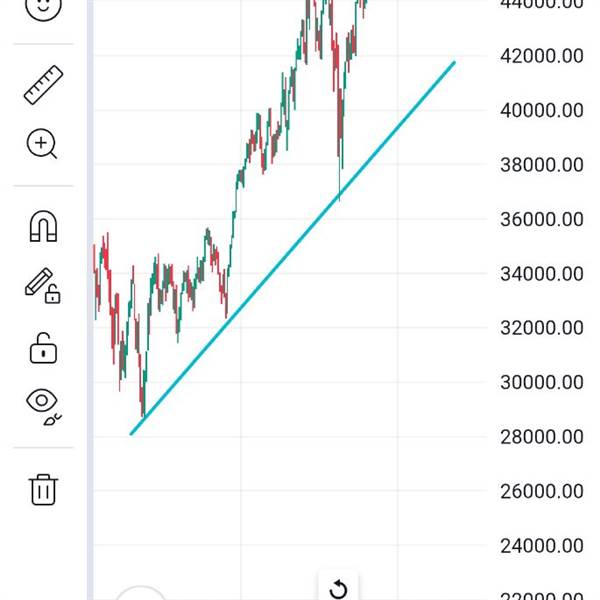Click the 30000.00 price axis label
The image size is (600, 600).
(541, 382)
